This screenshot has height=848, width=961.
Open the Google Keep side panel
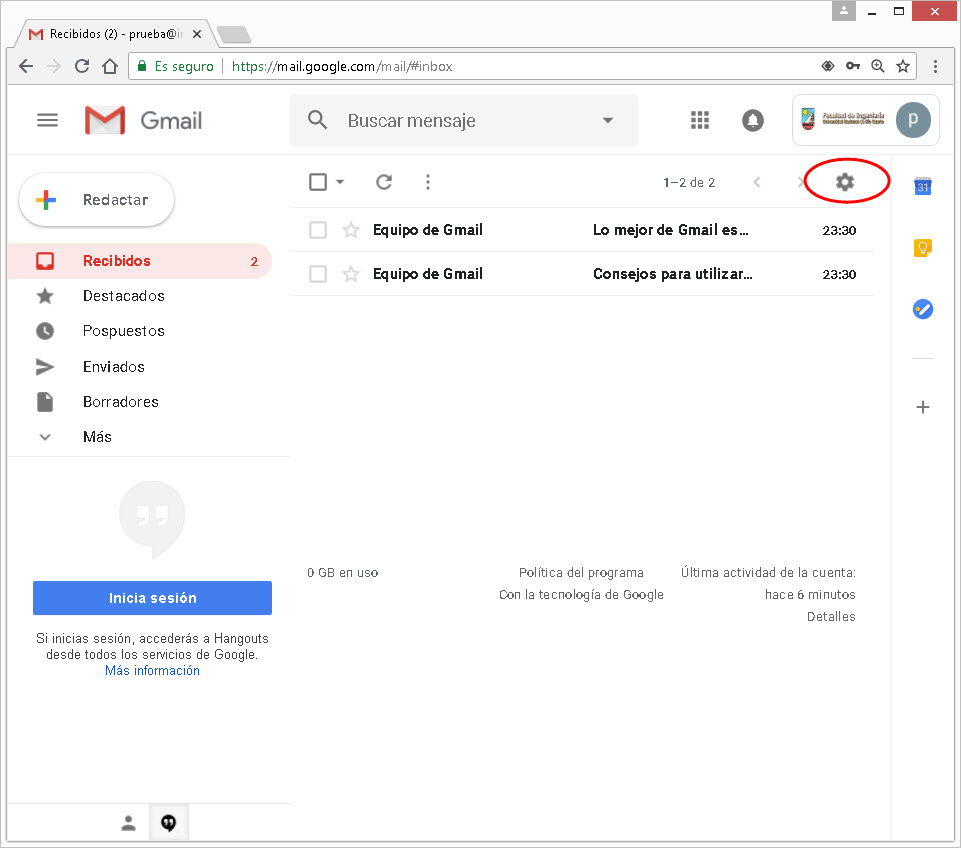tap(922, 248)
